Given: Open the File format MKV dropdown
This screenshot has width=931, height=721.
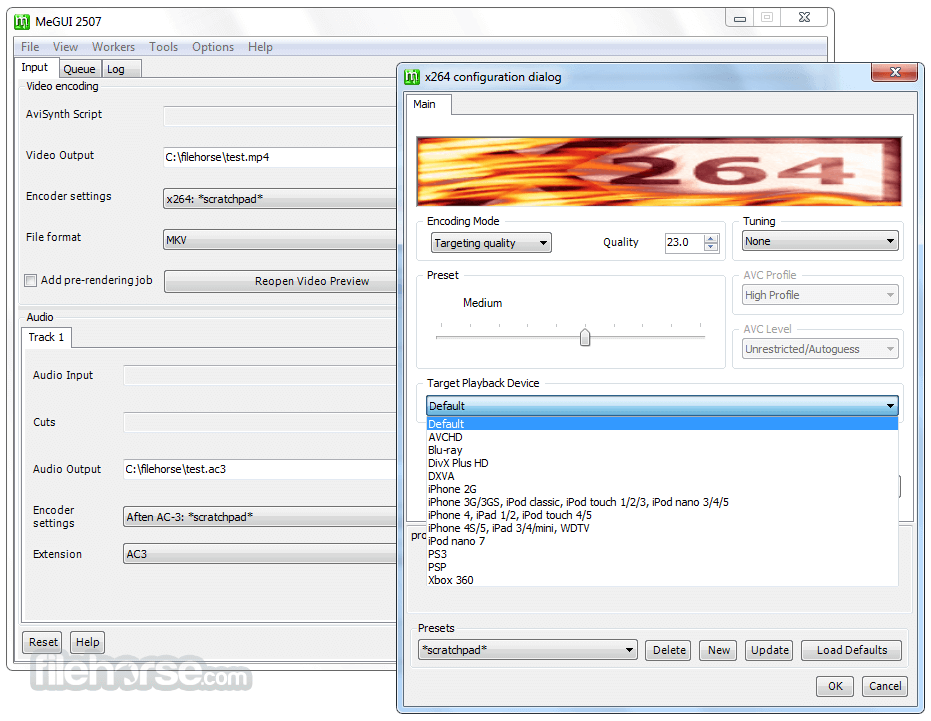Looking at the screenshot, I should 280,240.
